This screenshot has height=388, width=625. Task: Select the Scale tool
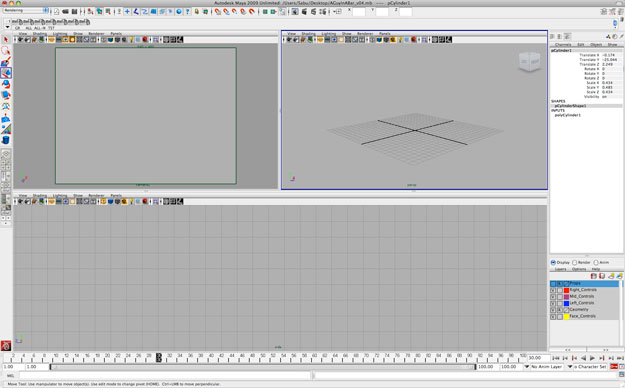coord(6,95)
